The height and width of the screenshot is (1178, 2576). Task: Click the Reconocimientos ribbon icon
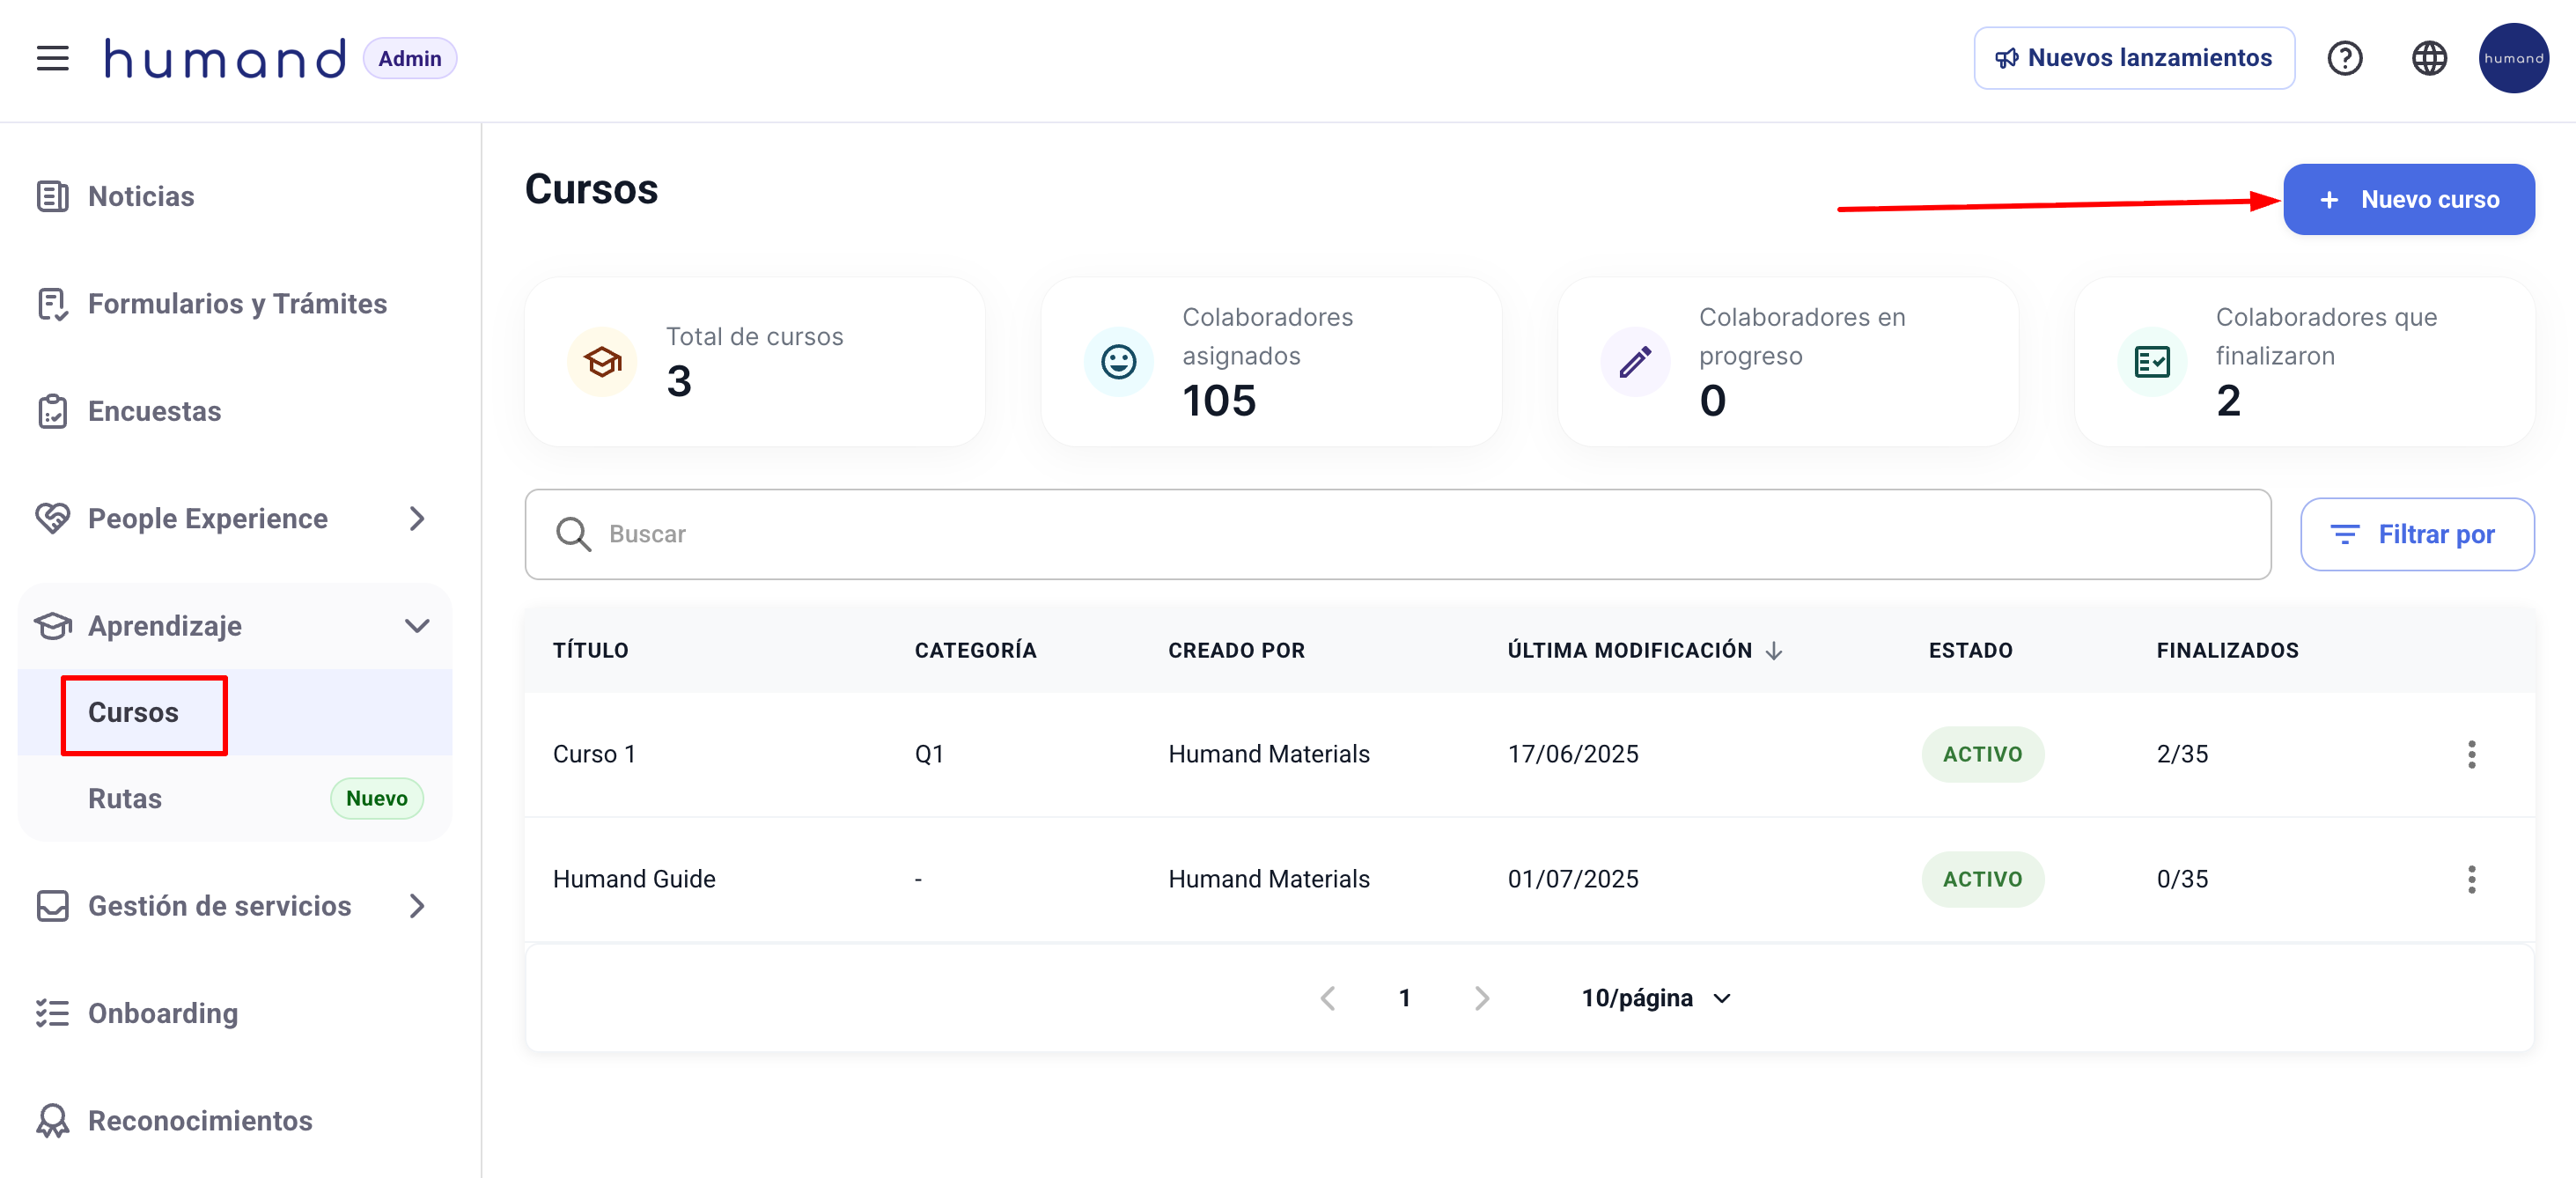coord(52,1120)
